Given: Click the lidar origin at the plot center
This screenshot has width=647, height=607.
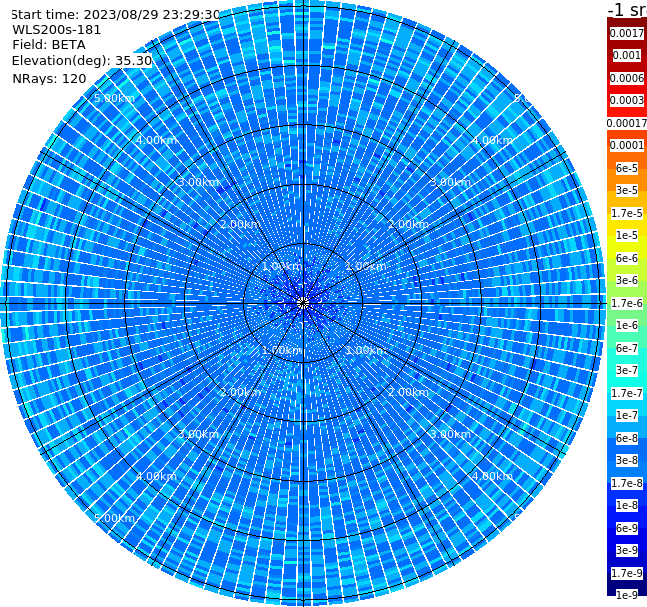Looking at the screenshot, I should [303, 303].
